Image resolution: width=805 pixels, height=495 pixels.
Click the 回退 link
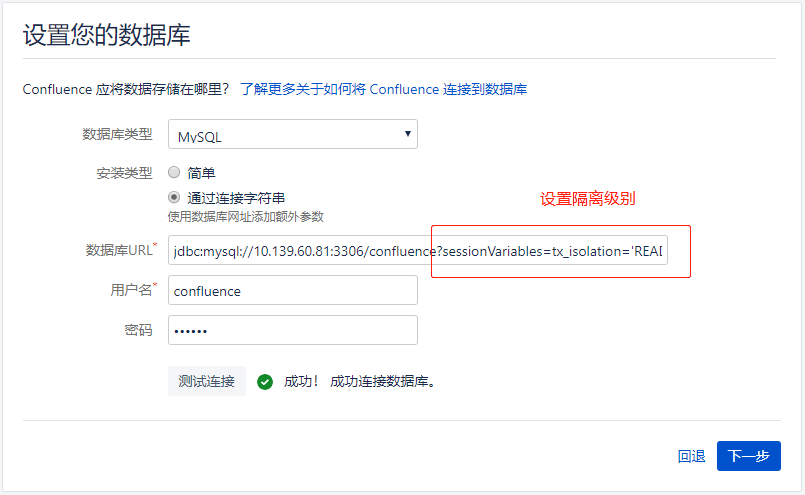click(691, 456)
